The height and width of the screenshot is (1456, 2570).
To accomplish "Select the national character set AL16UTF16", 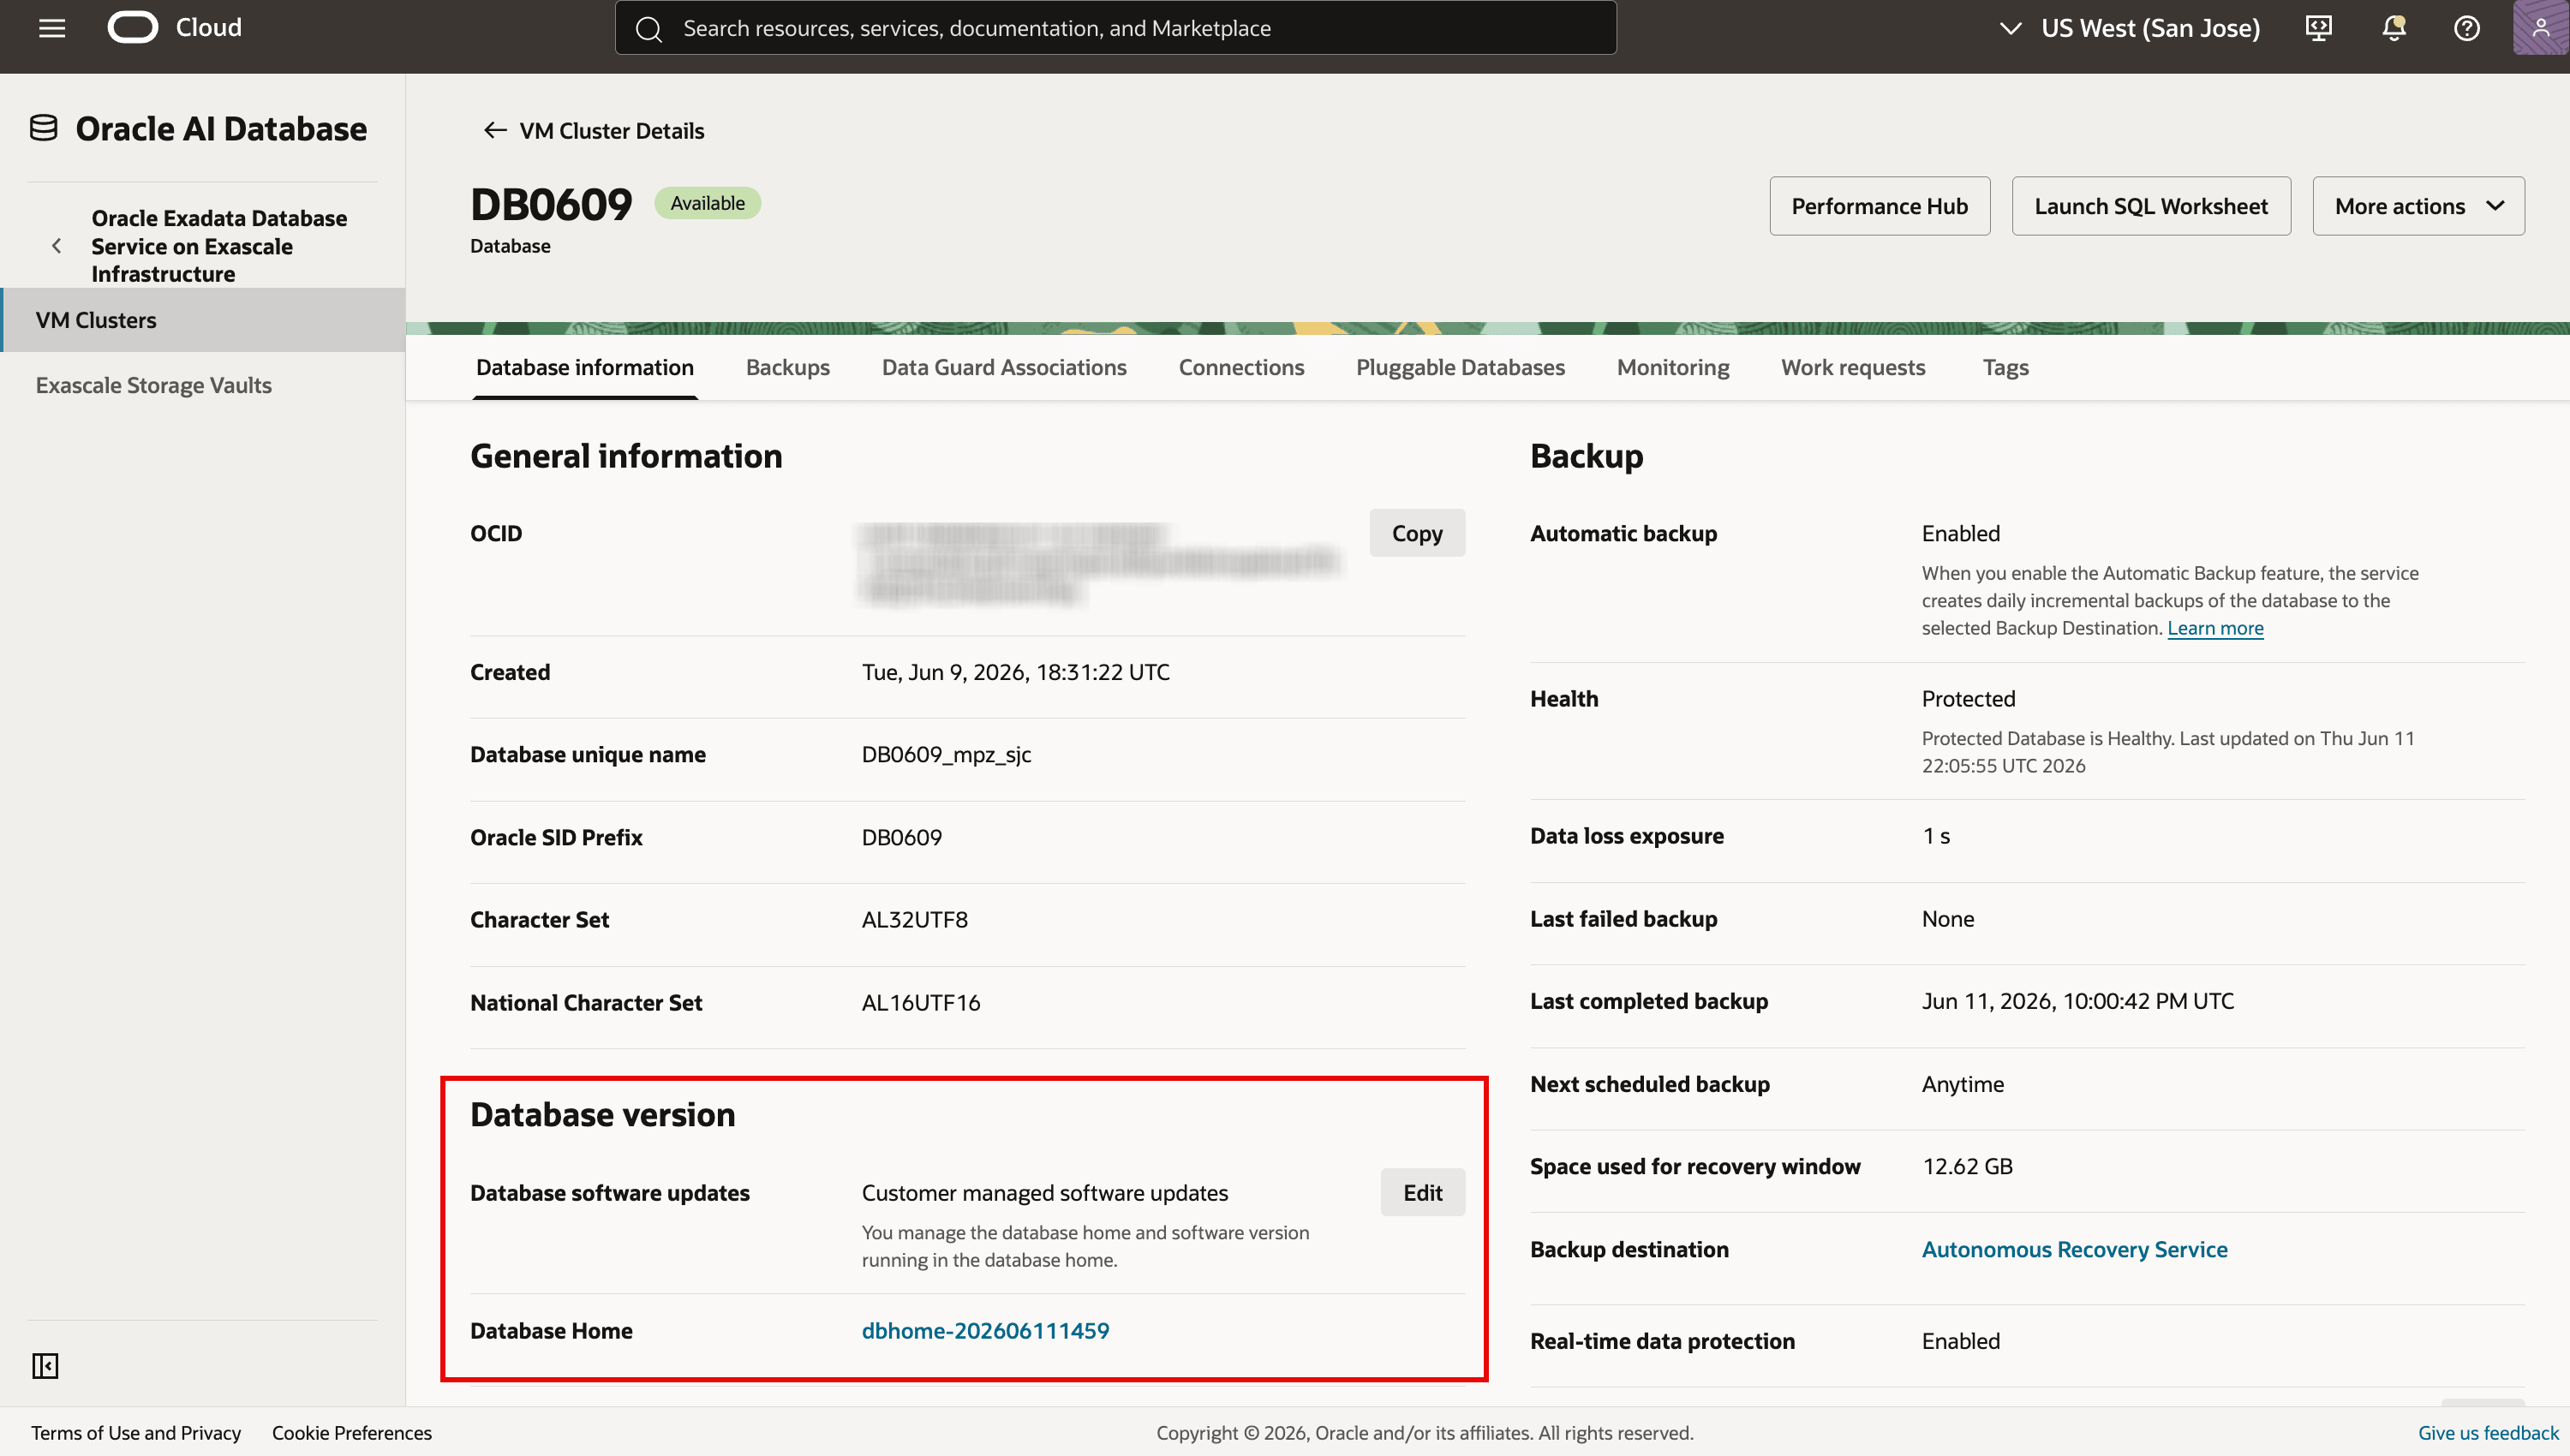I will click(920, 1002).
